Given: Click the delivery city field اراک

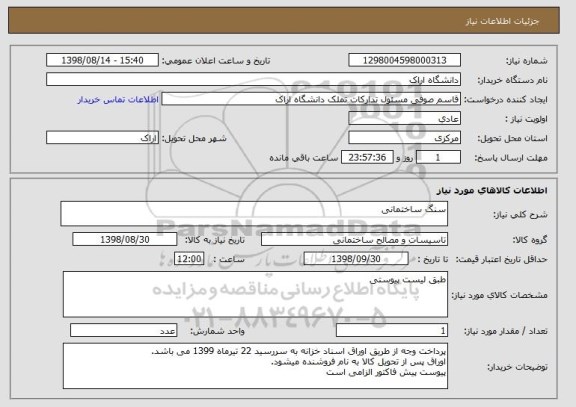Looking at the screenshot, I should [102, 138].
